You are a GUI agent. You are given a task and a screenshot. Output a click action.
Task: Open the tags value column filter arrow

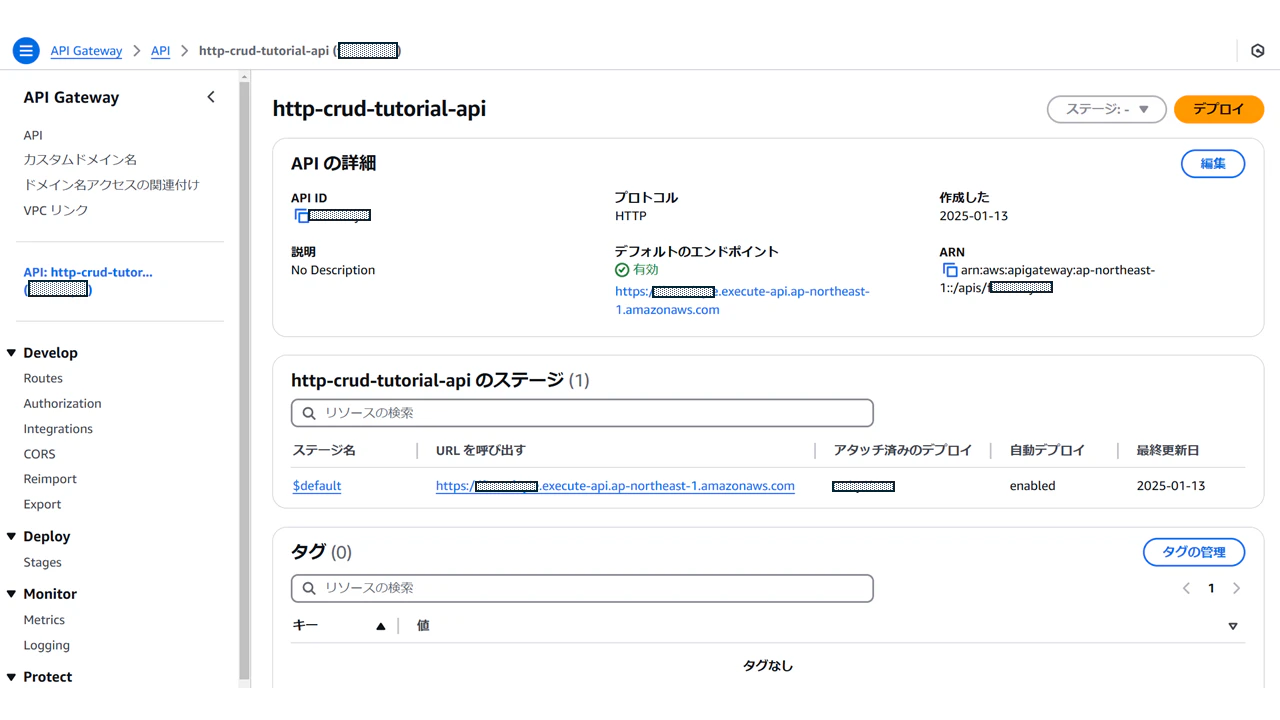pyautogui.click(x=1233, y=626)
